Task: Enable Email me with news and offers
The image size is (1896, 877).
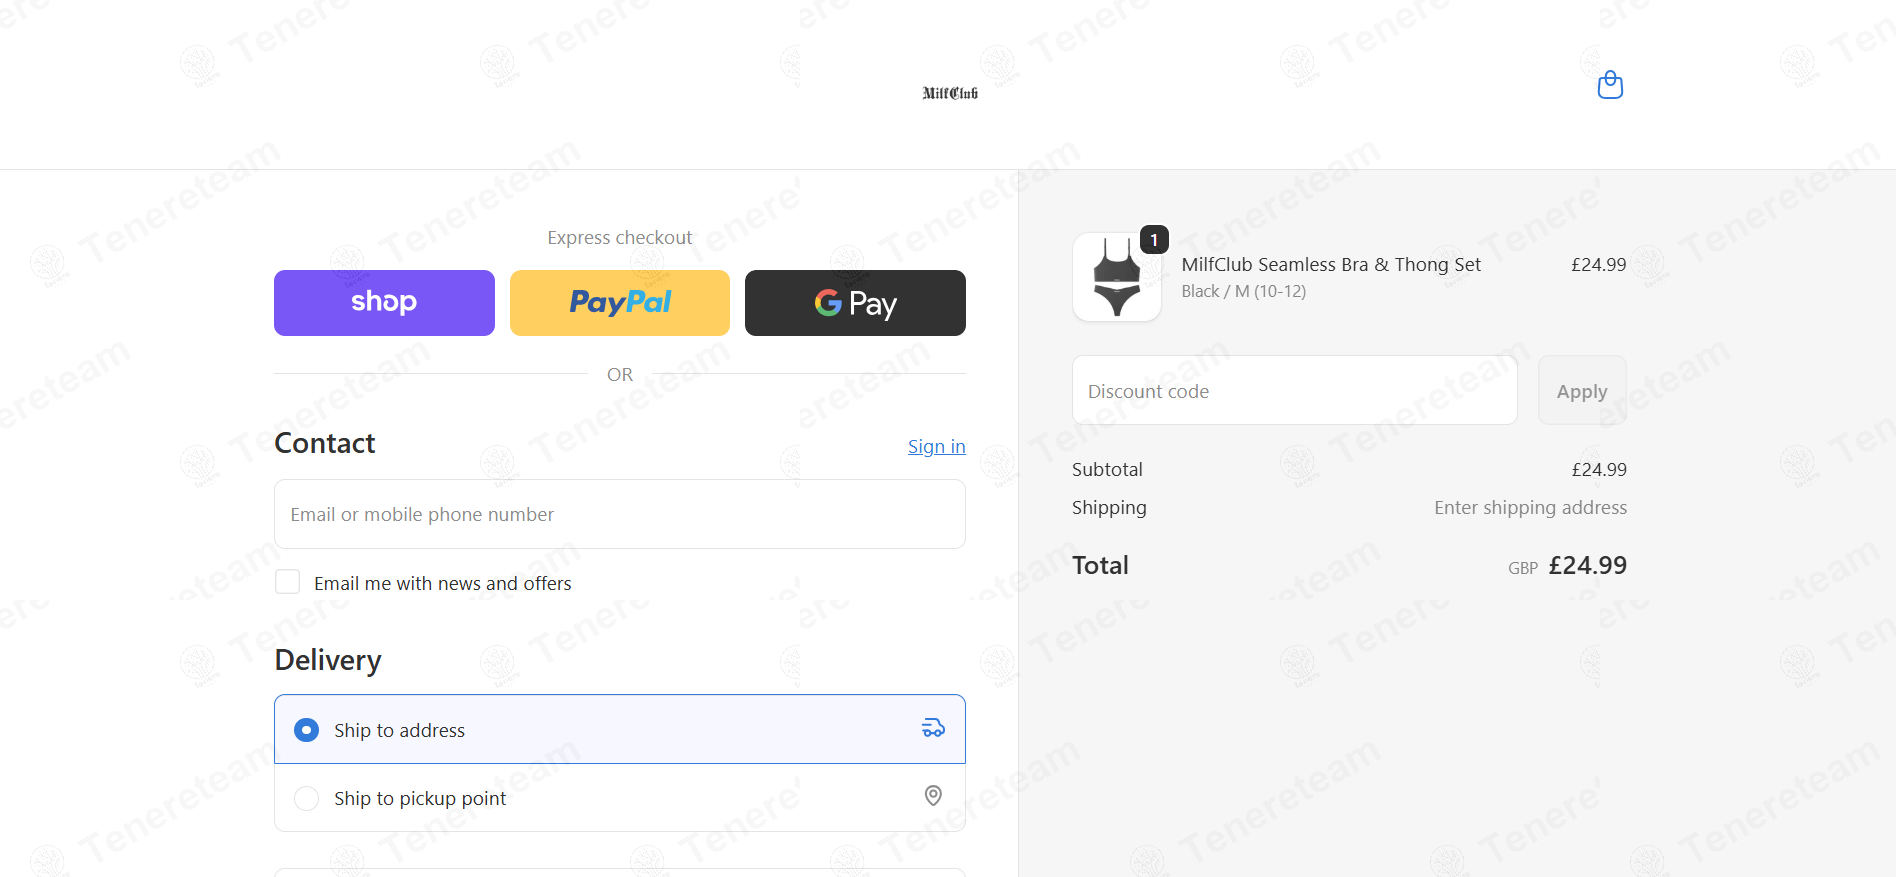Action: click(288, 582)
